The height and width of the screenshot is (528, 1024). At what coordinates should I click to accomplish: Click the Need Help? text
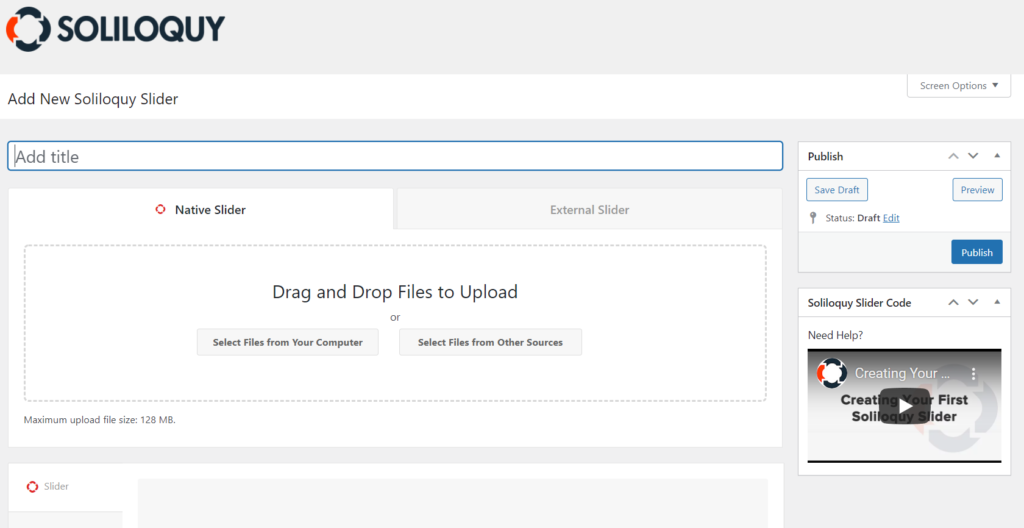835,335
